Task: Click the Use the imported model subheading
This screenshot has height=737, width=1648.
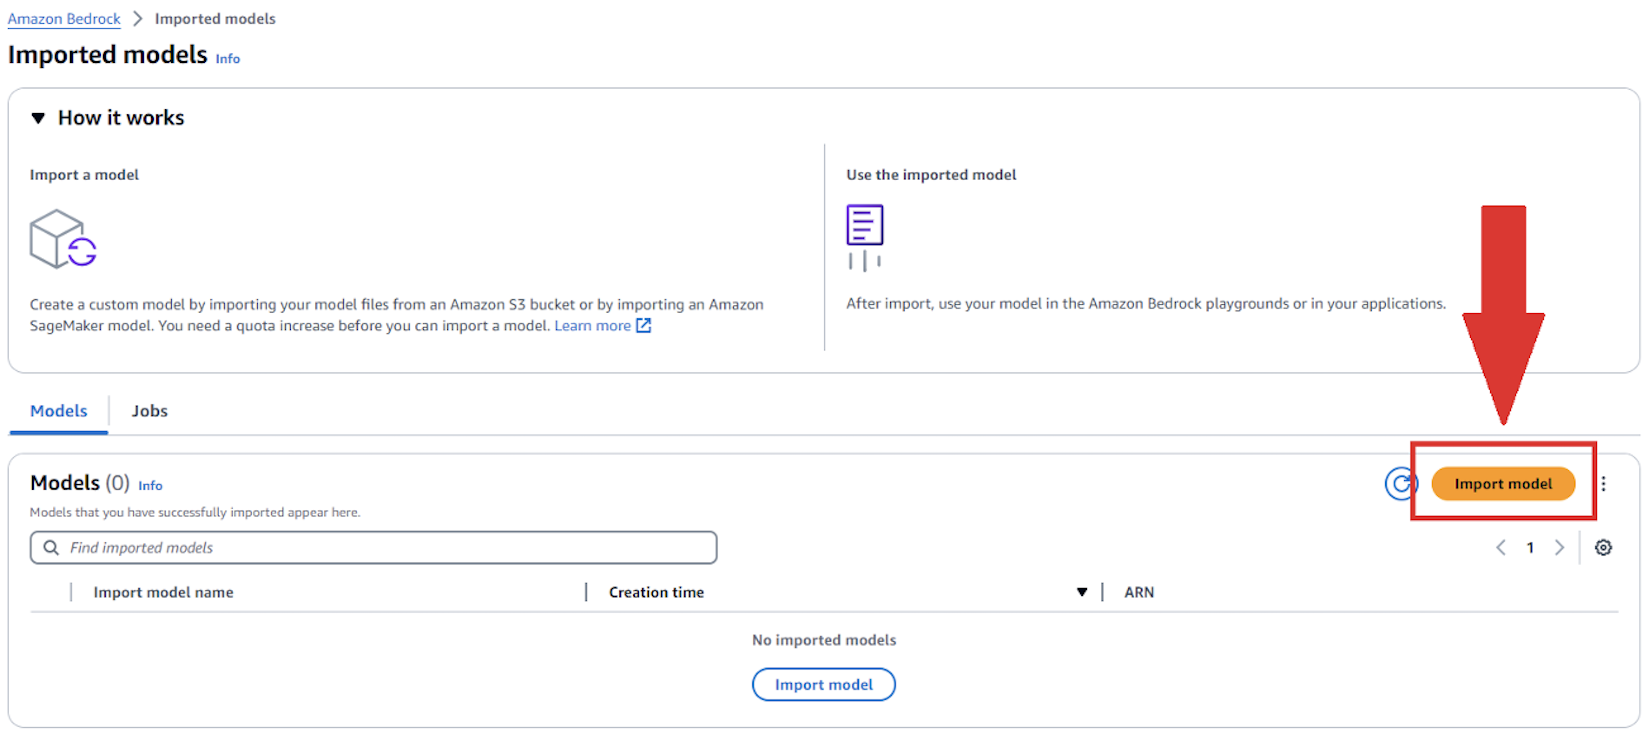Action: tap(931, 175)
